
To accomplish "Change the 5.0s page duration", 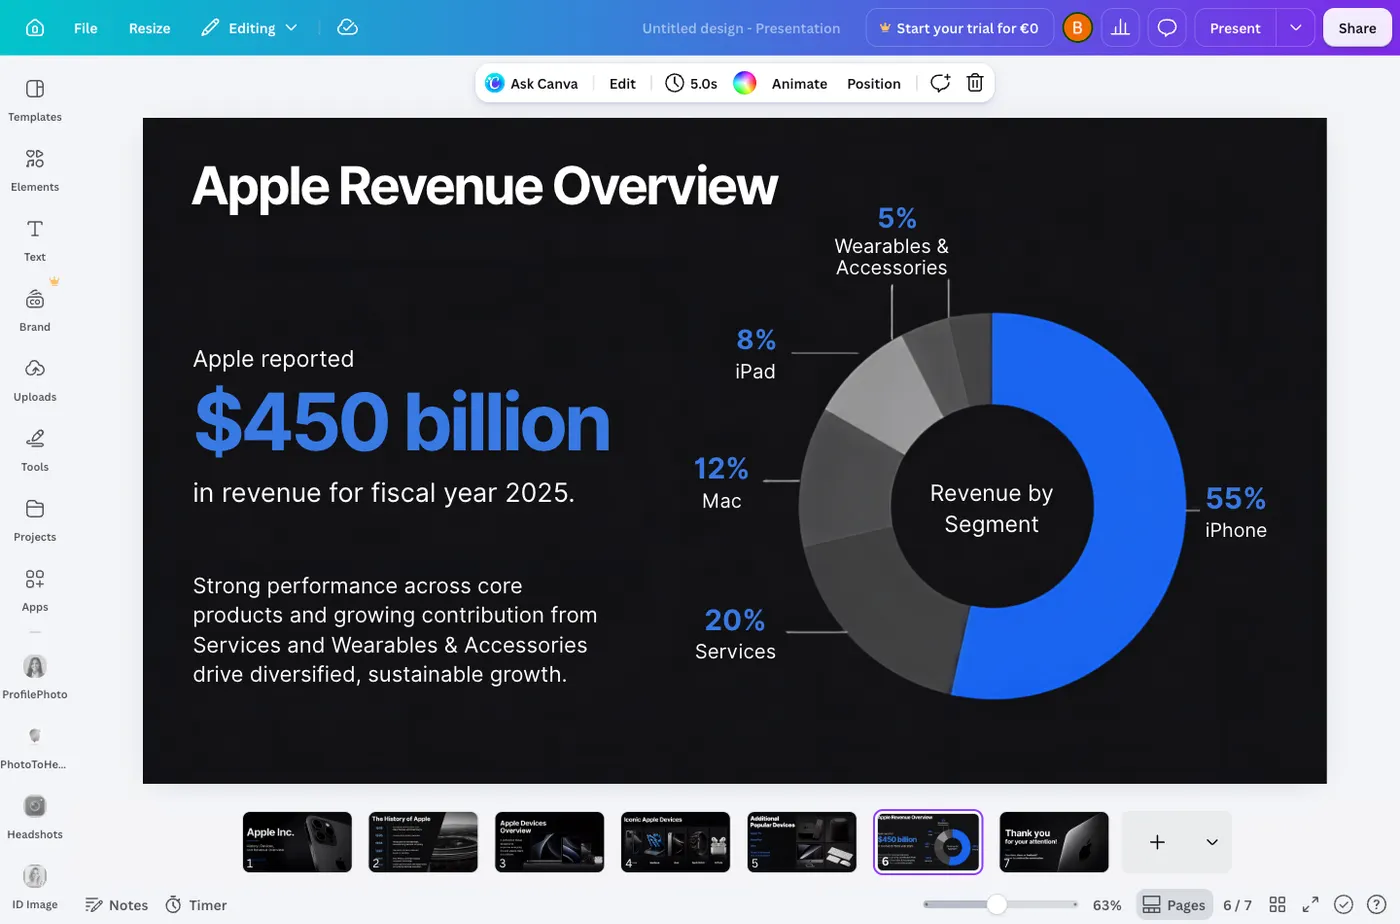I will click(691, 83).
